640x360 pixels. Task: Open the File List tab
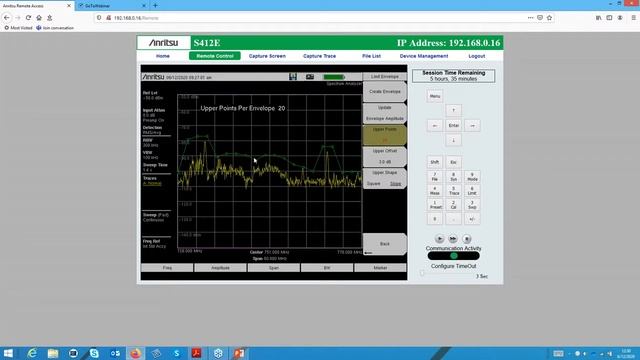pos(371,56)
